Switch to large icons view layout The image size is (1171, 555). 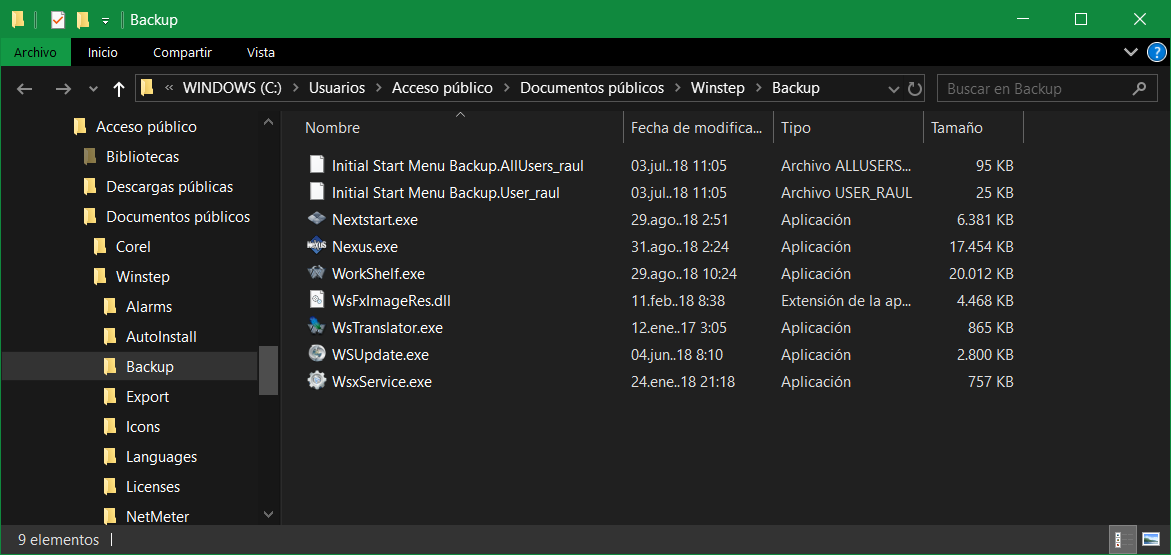[x=1150, y=540]
